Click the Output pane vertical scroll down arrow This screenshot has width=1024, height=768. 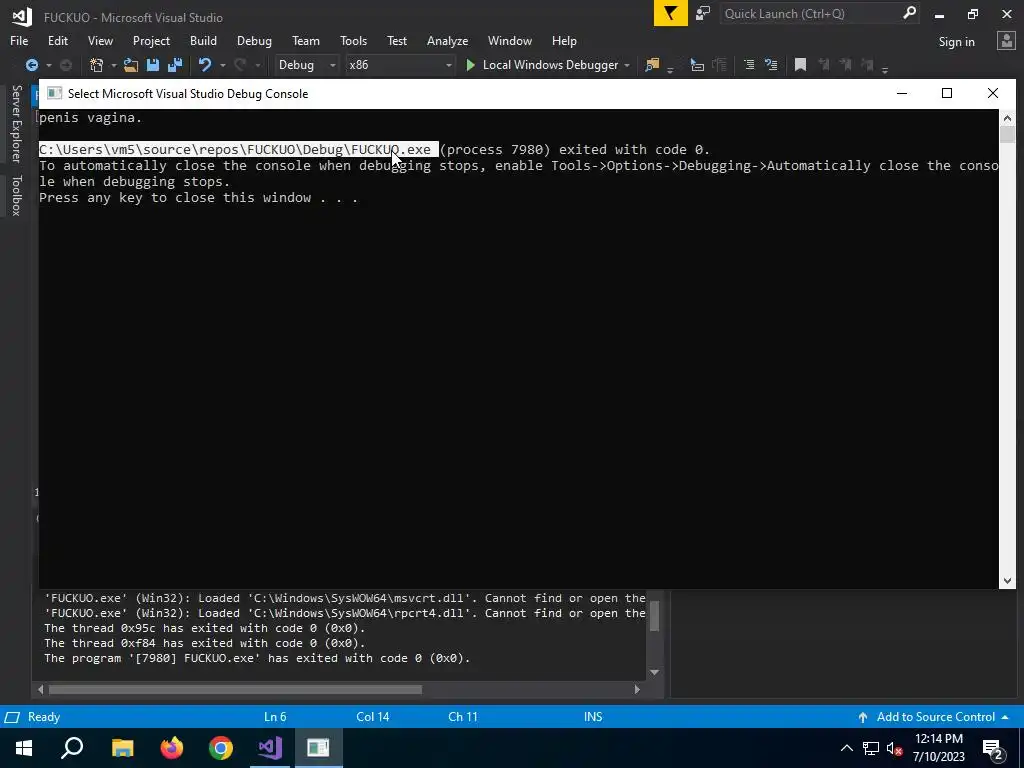pyautogui.click(x=654, y=672)
